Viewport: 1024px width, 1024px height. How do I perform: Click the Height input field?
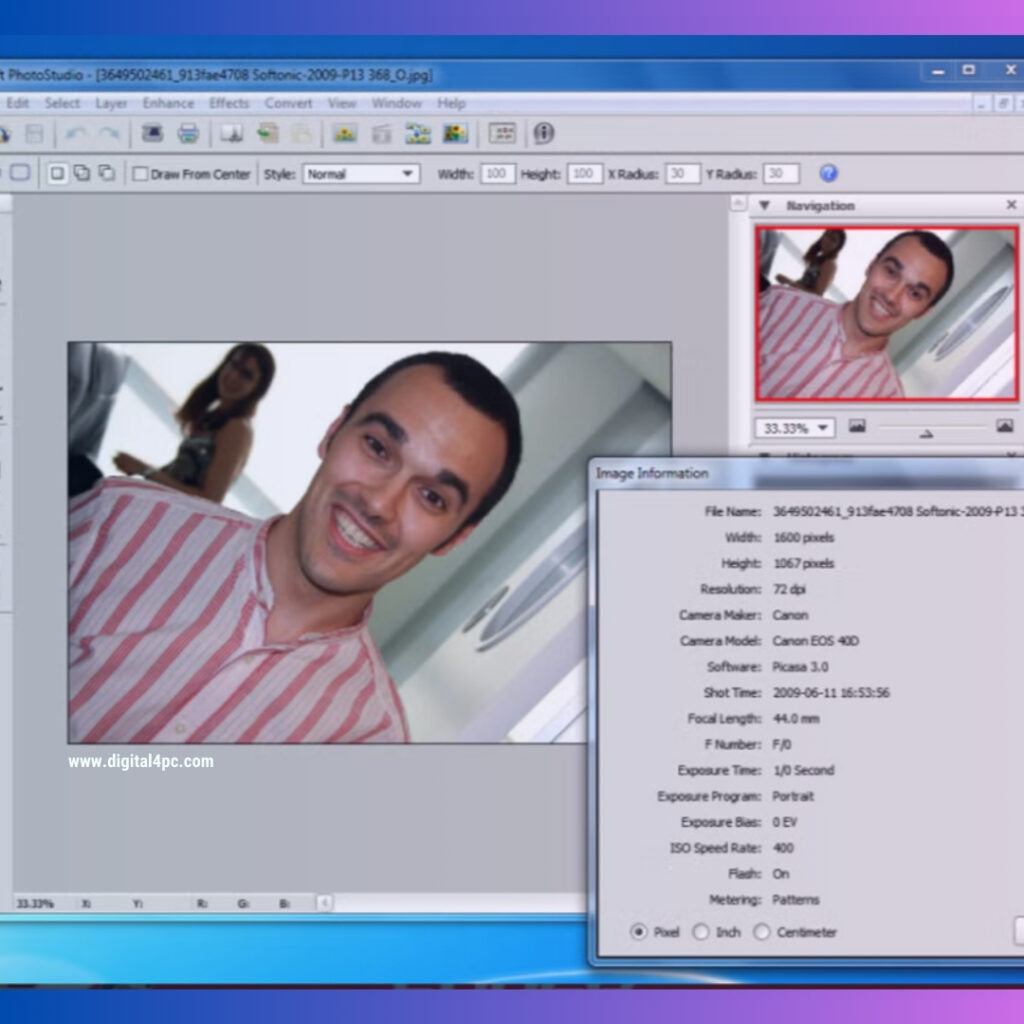584,174
